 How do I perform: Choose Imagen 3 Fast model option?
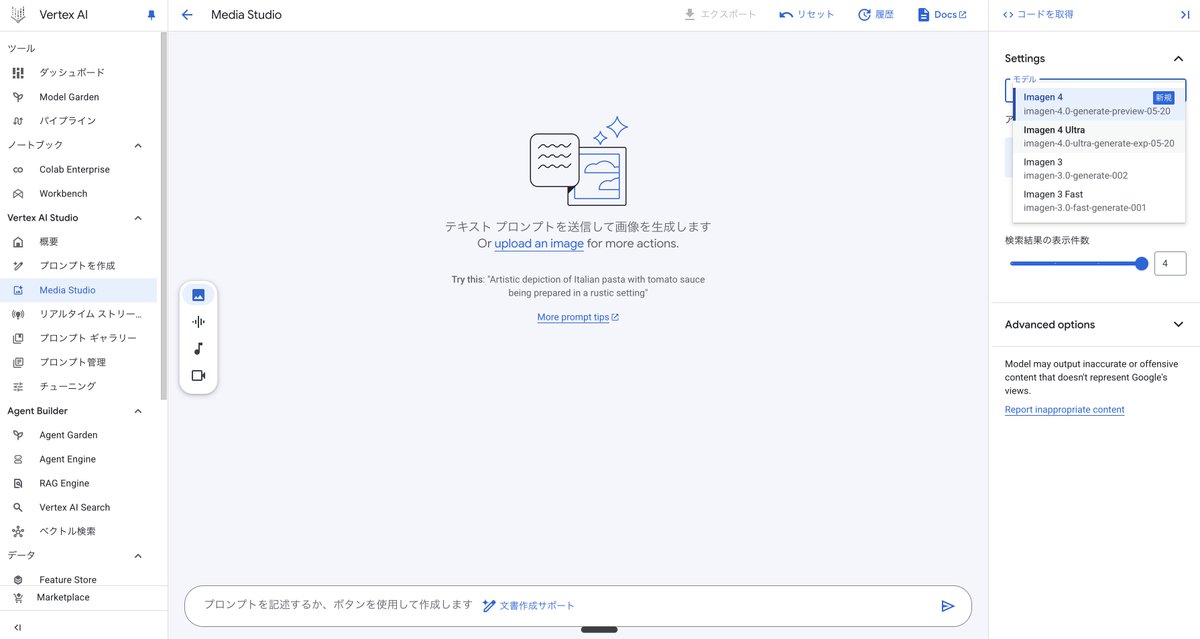pyautogui.click(x=1099, y=201)
